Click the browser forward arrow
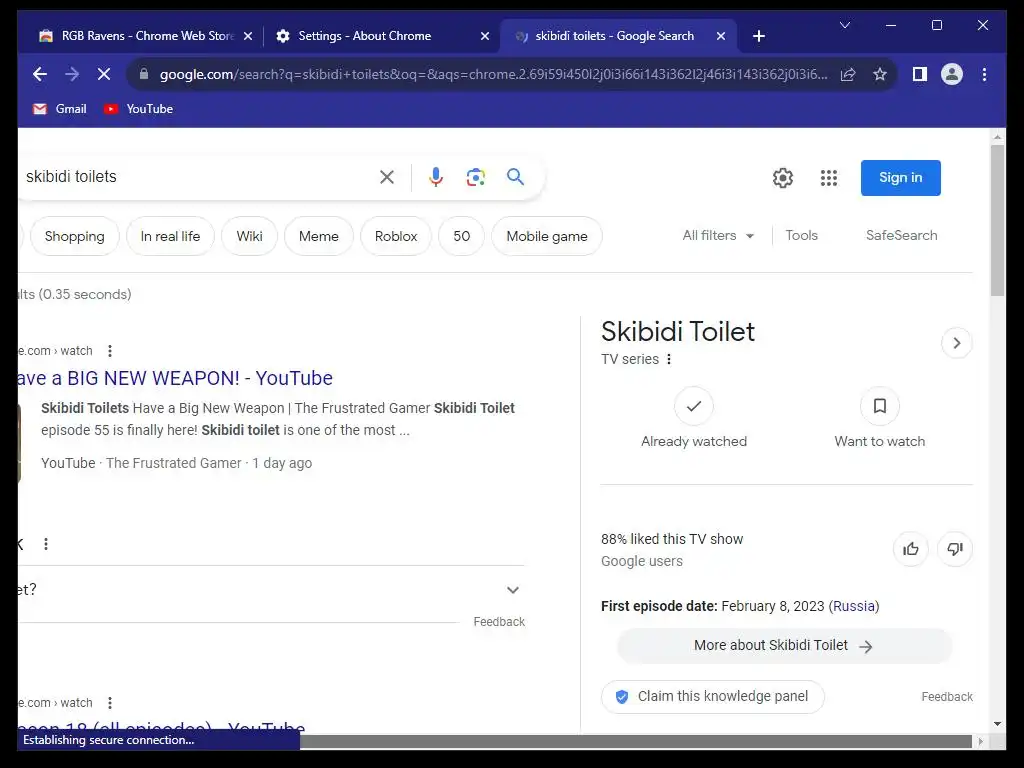The height and width of the screenshot is (768, 1024). 72,74
